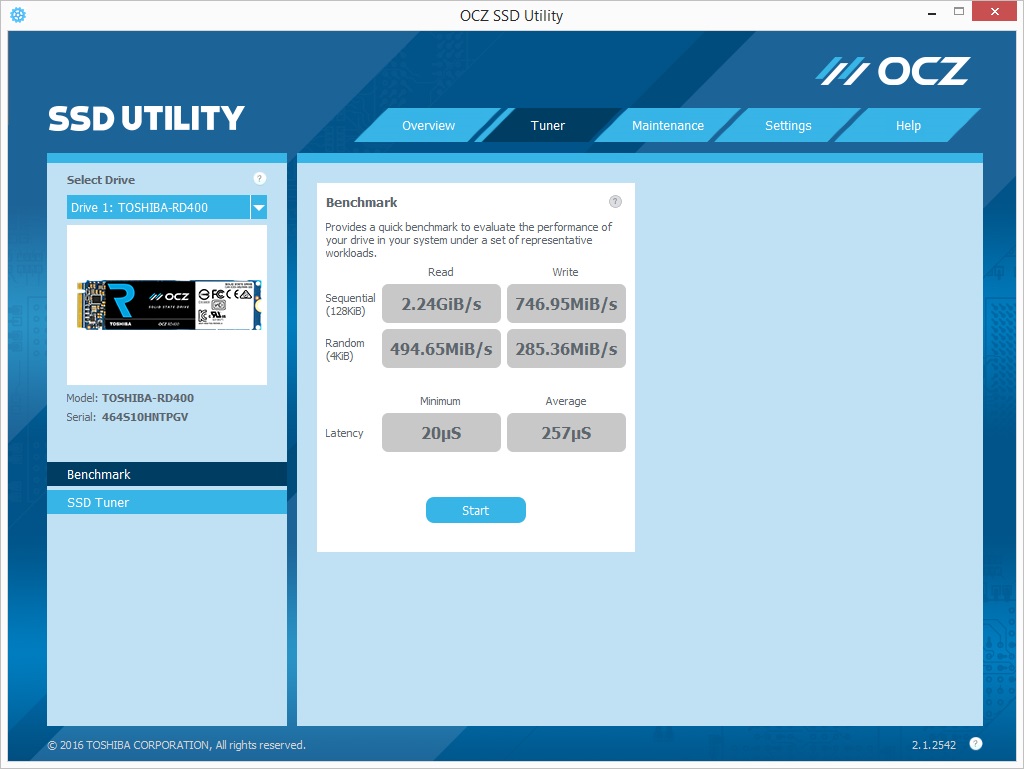Select Benchmark in the left sidebar
Viewport: 1024px width, 769px height.
(167, 475)
